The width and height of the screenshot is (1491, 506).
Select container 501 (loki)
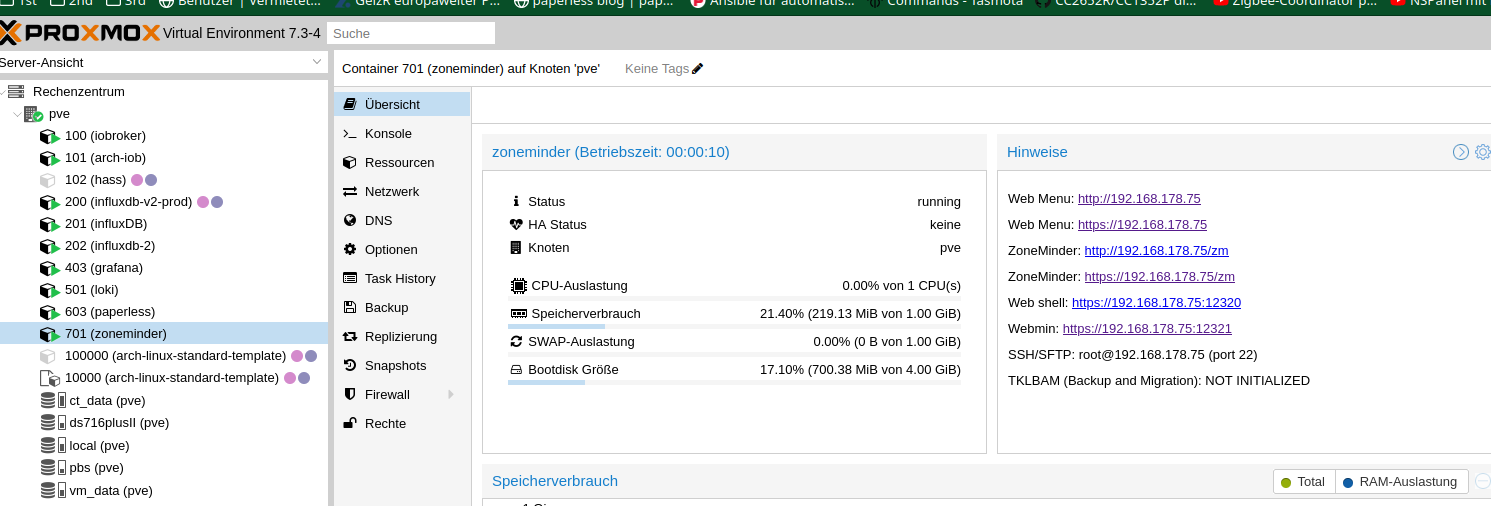pyautogui.click(x=91, y=290)
